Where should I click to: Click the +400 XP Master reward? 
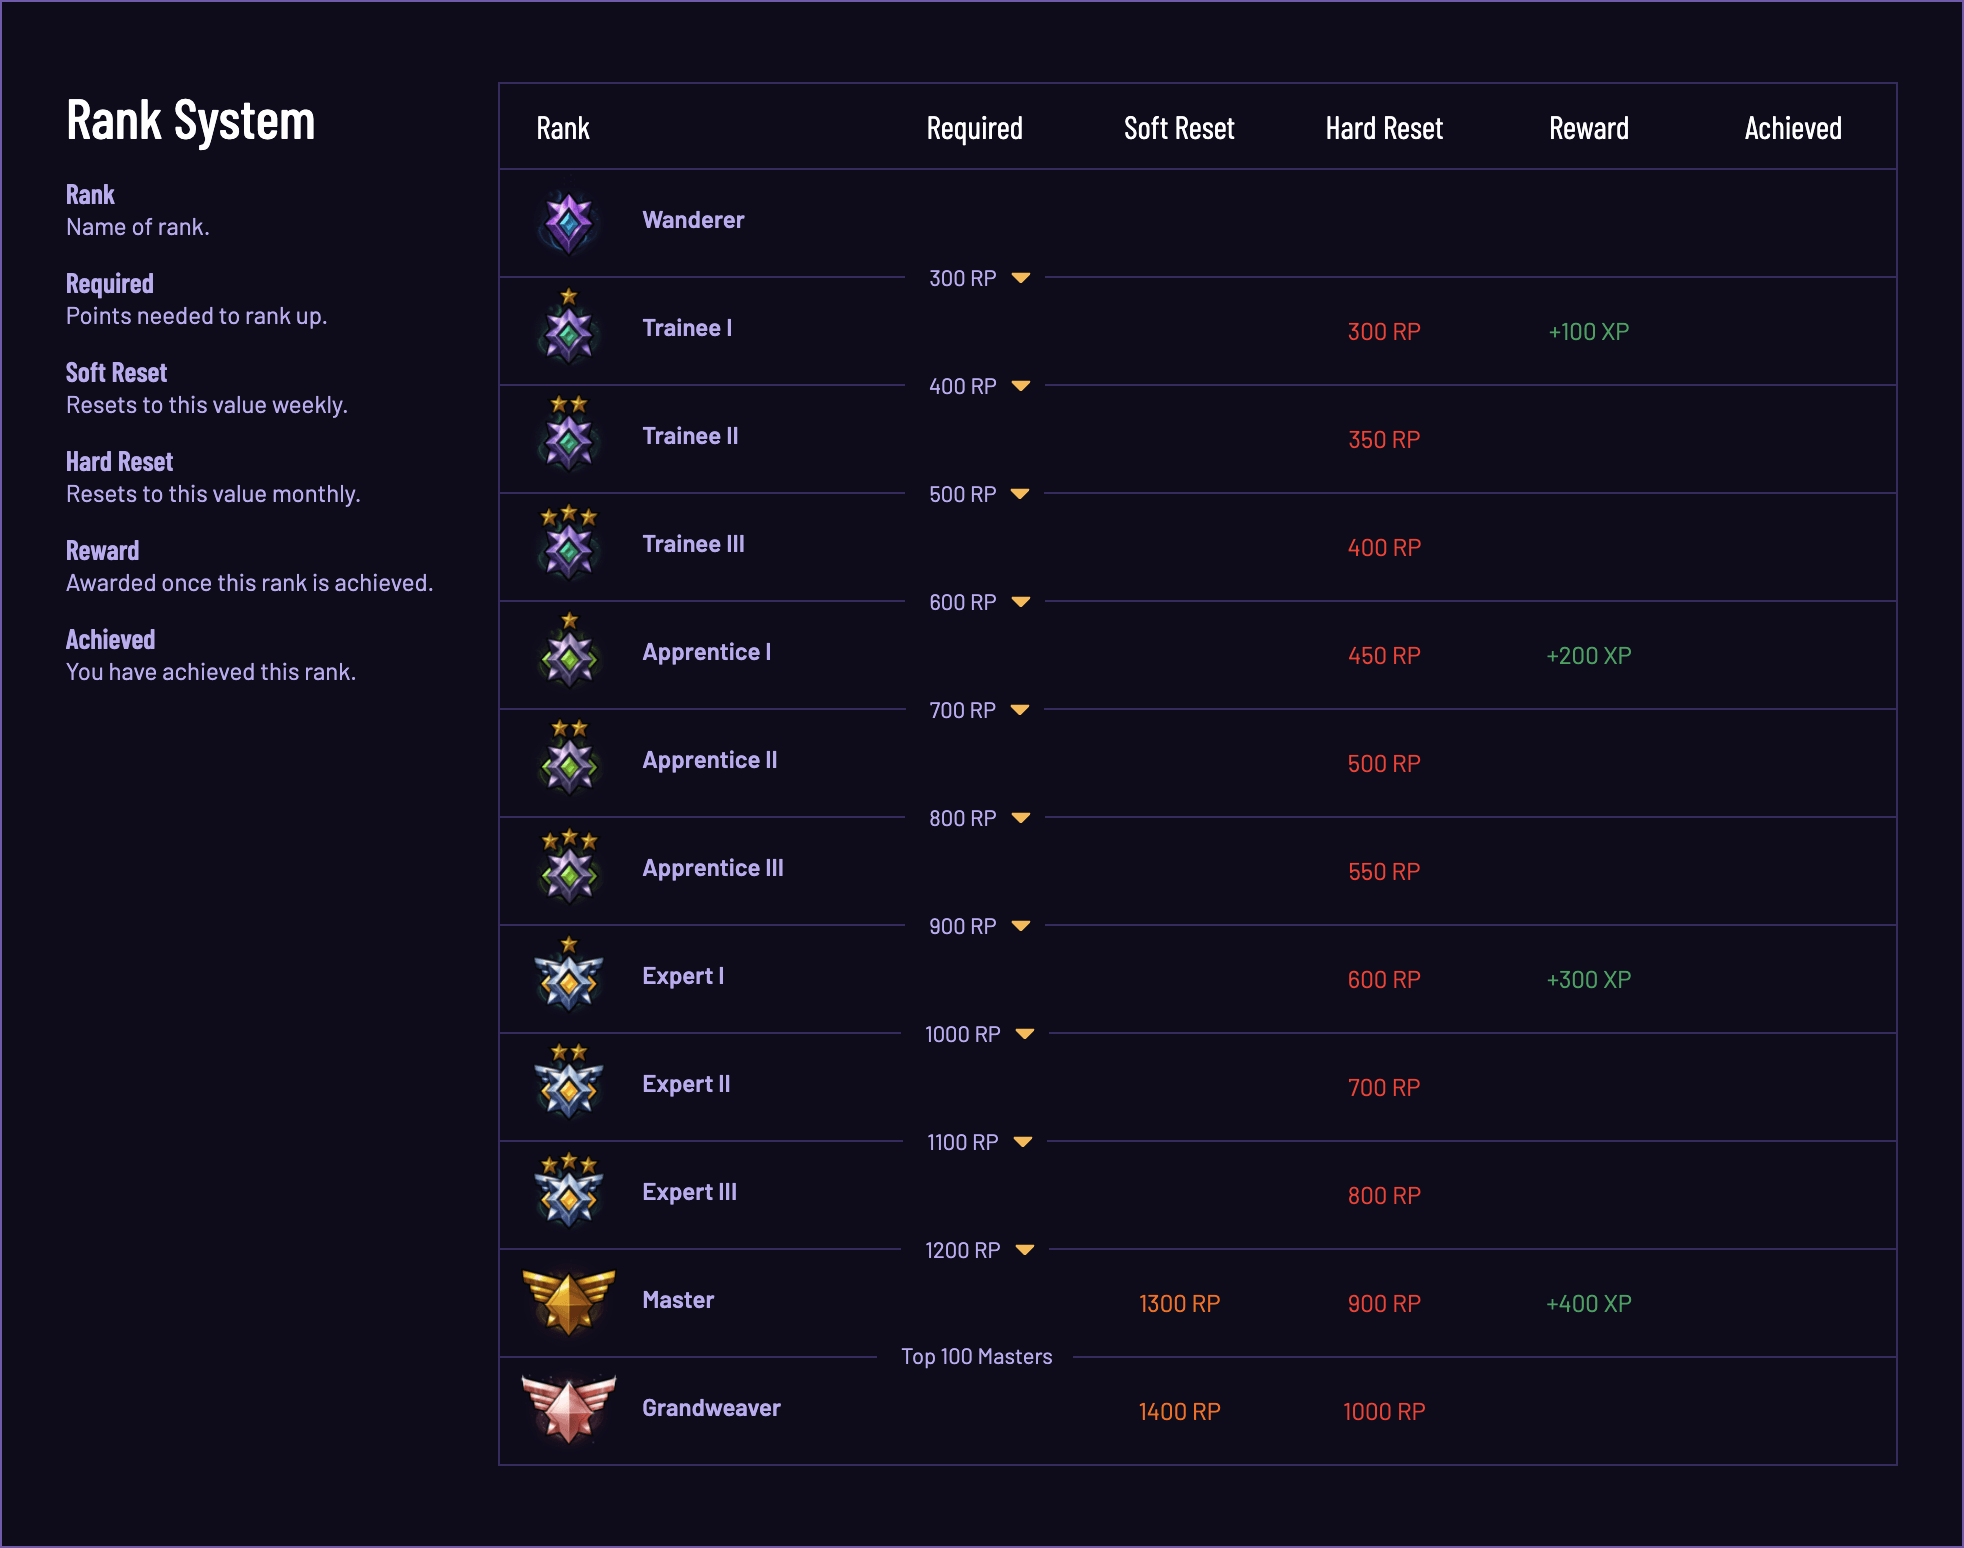[x=1588, y=1304]
